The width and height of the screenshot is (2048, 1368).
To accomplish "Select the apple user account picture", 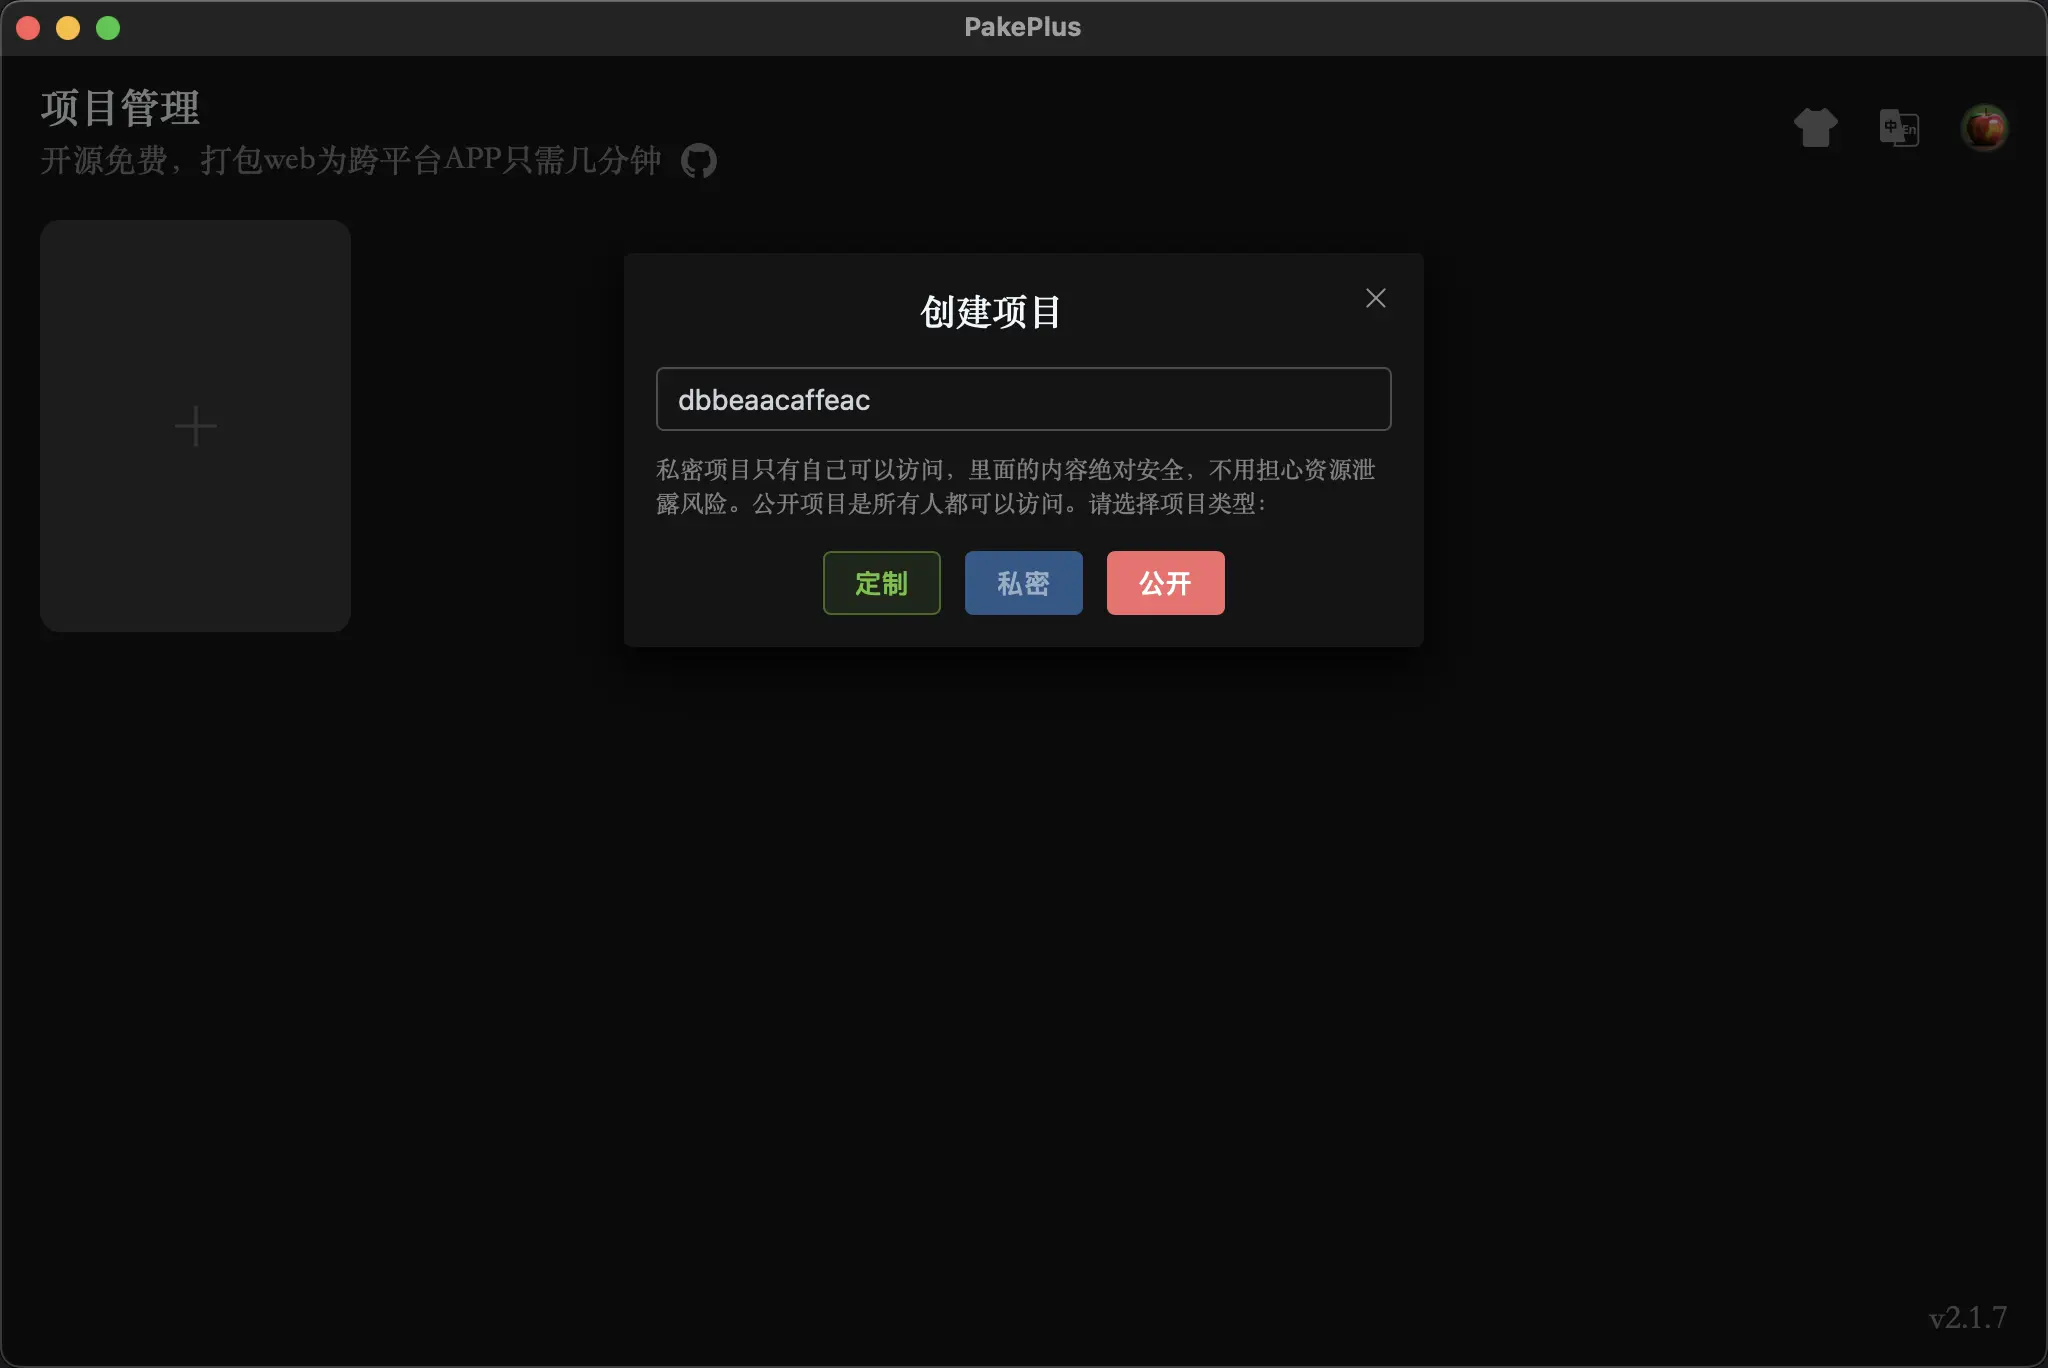I will (1983, 127).
